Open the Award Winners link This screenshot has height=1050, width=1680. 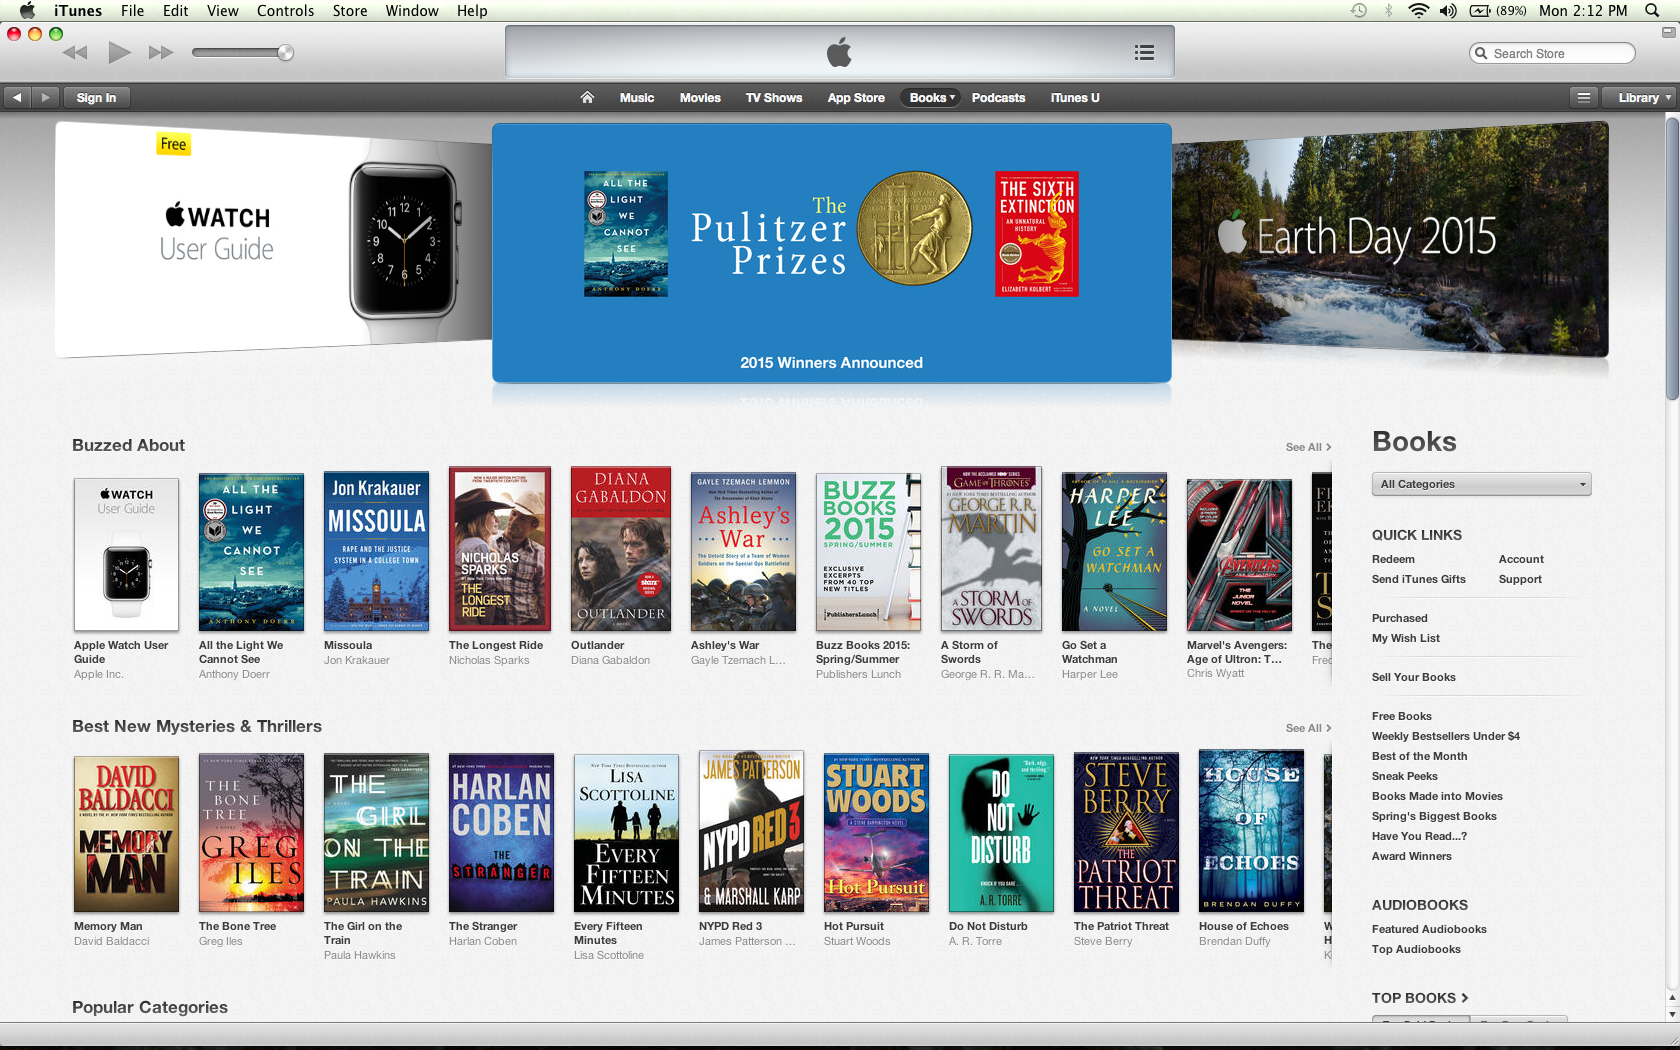pos(1411,857)
